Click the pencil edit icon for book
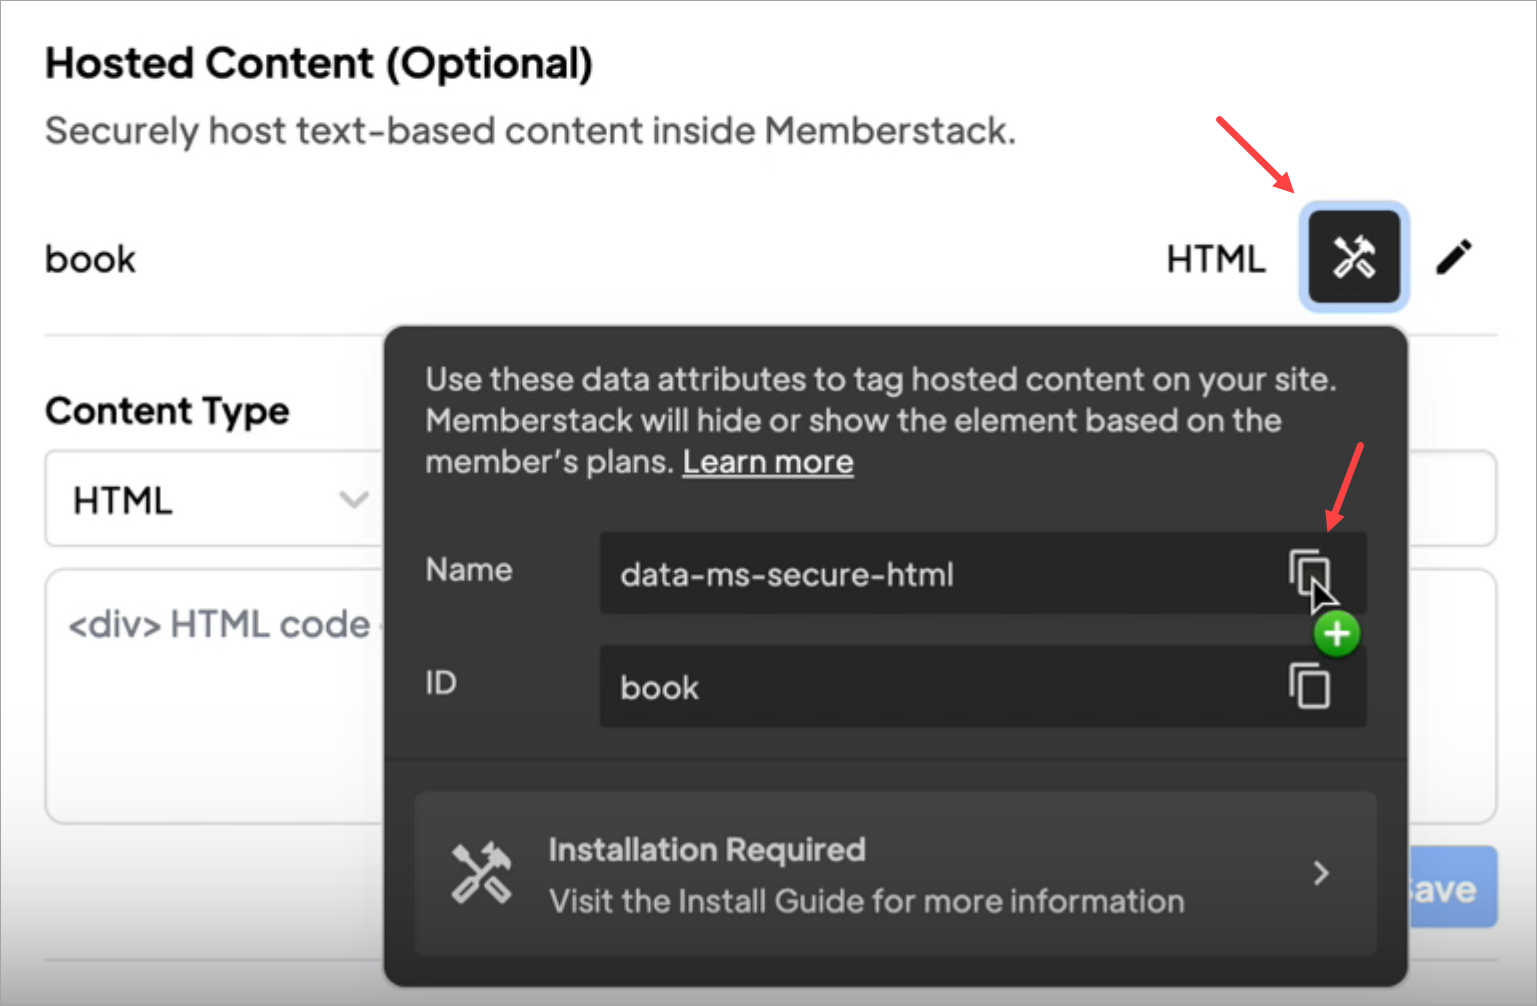 tap(1454, 257)
